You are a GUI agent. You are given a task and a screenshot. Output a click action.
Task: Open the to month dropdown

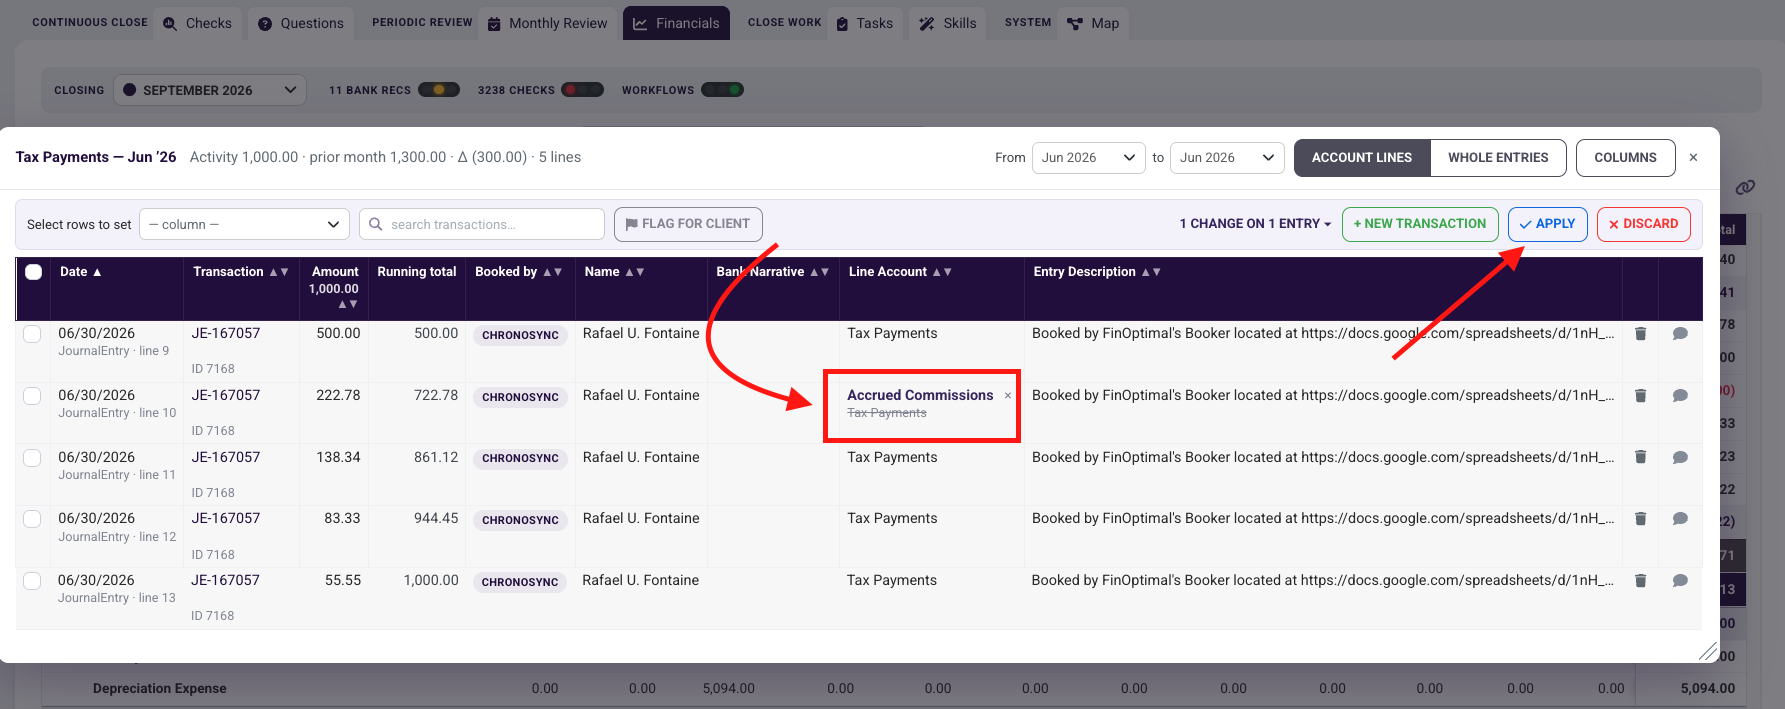(x=1227, y=158)
